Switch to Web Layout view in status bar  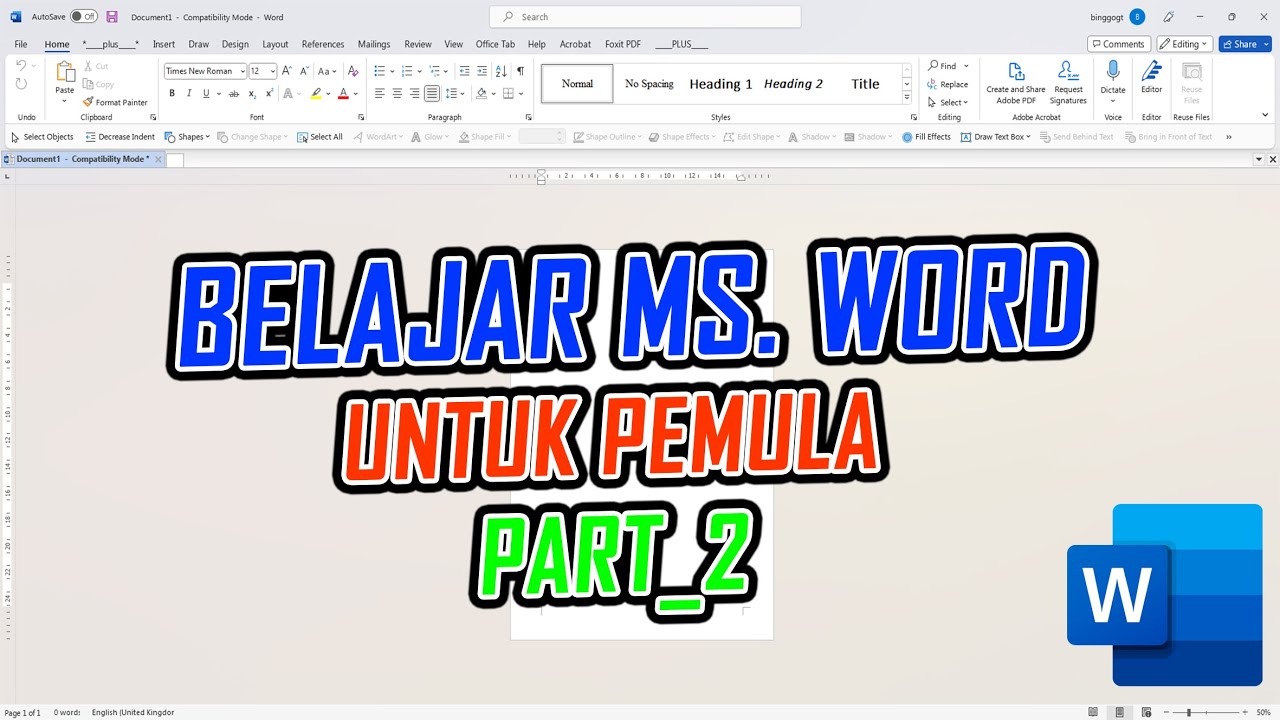(1146, 712)
